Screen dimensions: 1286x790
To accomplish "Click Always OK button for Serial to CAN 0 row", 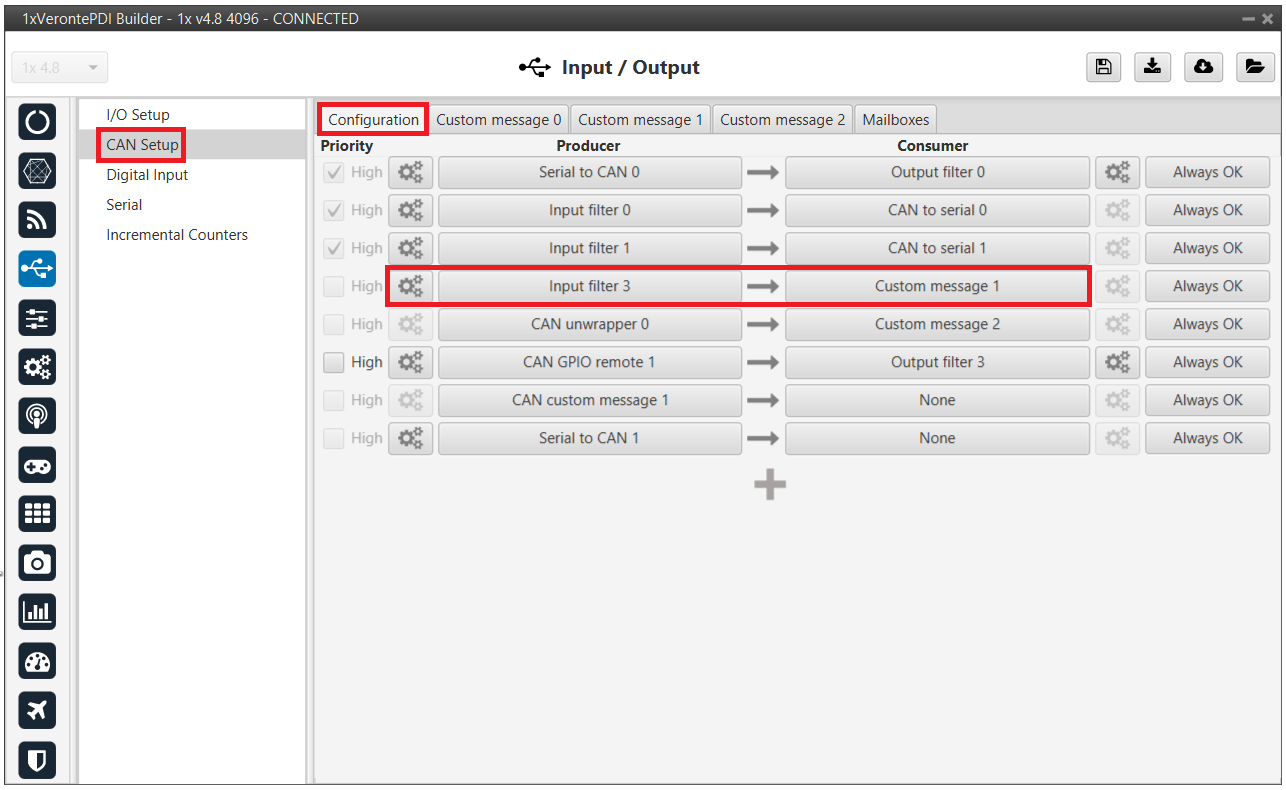I will click(1207, 172).
